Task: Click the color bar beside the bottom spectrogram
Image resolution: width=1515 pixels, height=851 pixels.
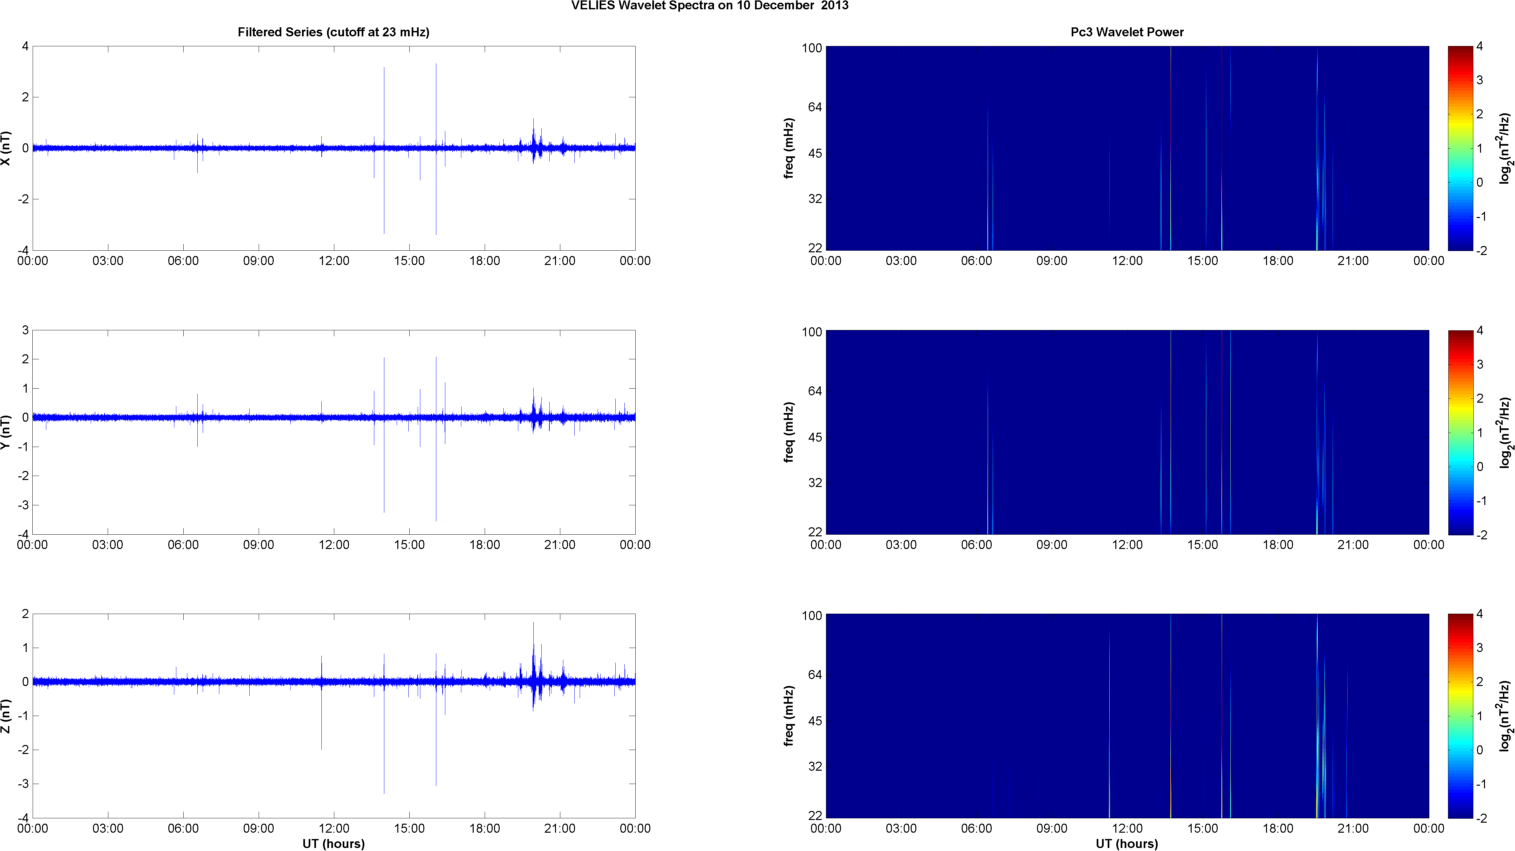Action: click(x=1460, y=716)
